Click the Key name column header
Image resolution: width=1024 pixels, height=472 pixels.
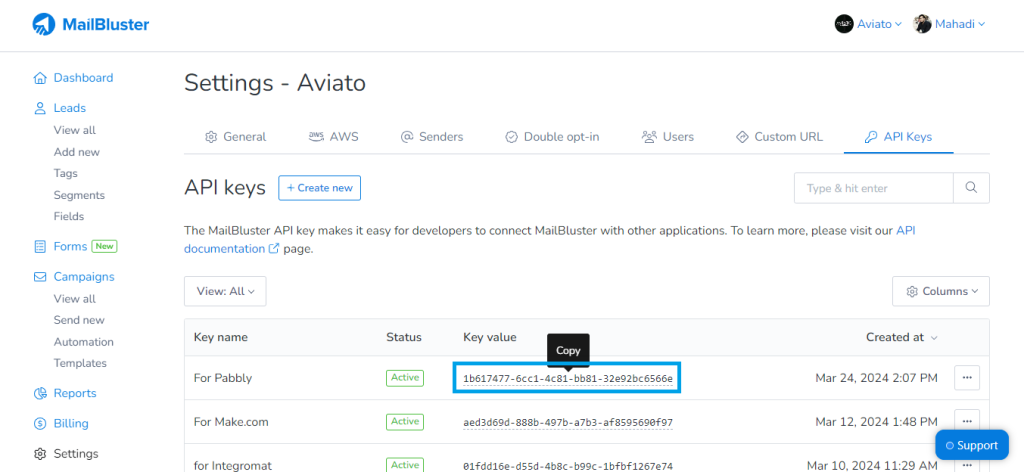[x=221, y=338]
